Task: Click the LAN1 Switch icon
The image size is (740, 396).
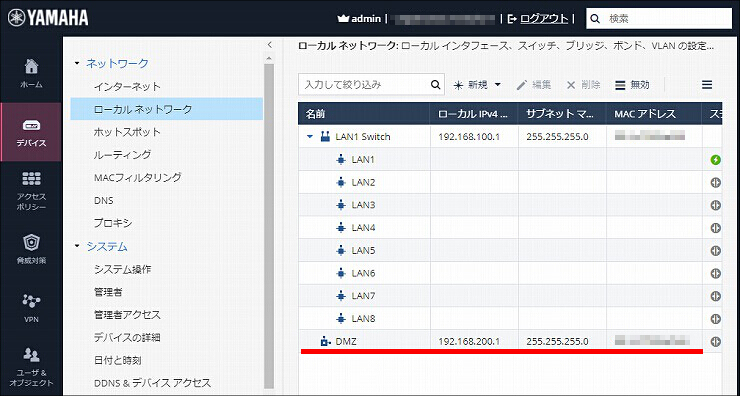Action: pos(325,137)
